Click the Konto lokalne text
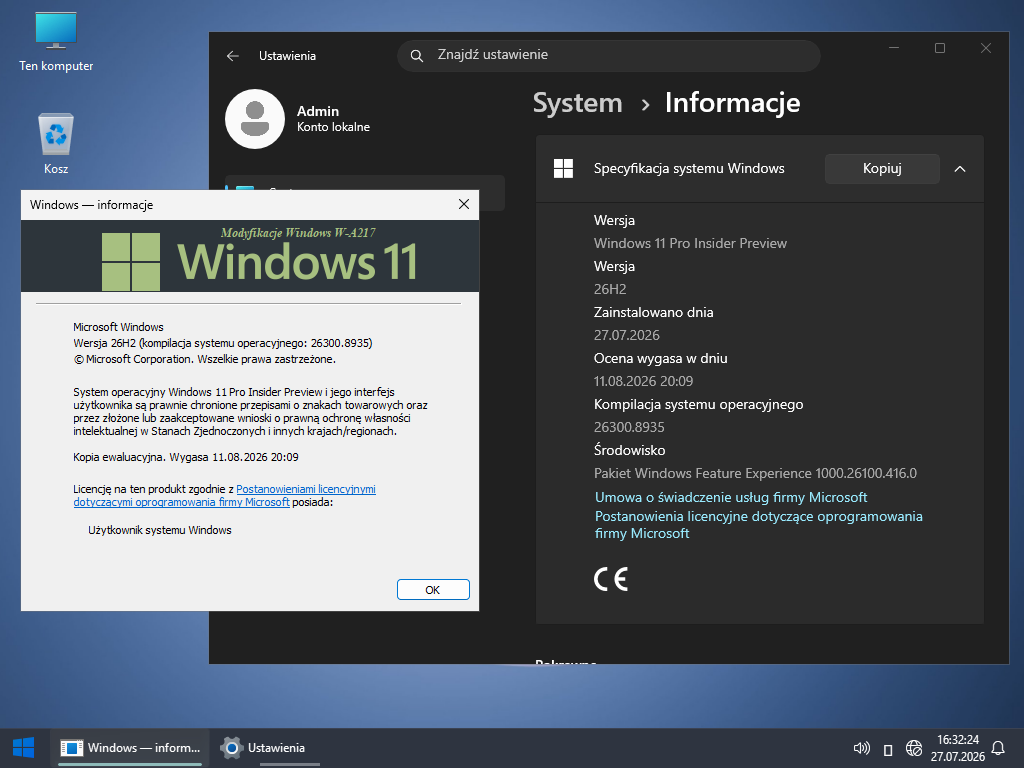Viewport: 1024px width, 768px height. (x=333, y=127)
